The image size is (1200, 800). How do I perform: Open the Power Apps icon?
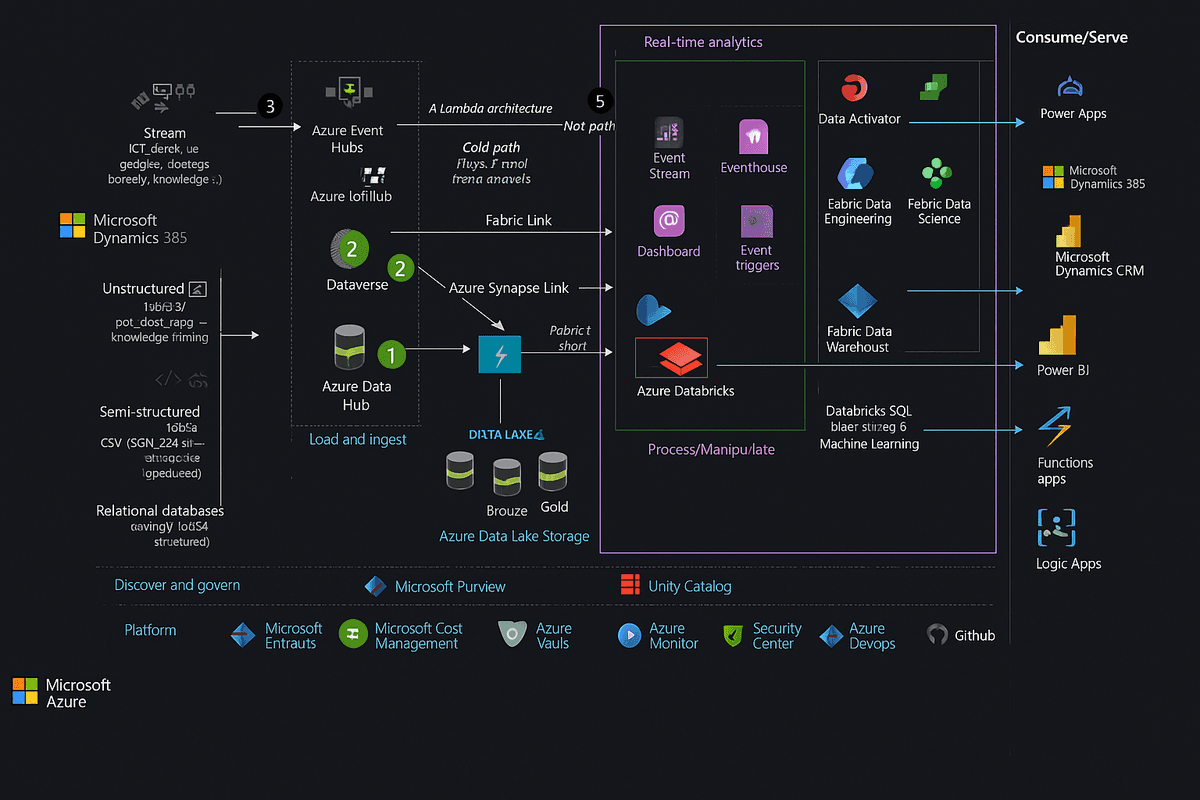tap(1072, 87)
